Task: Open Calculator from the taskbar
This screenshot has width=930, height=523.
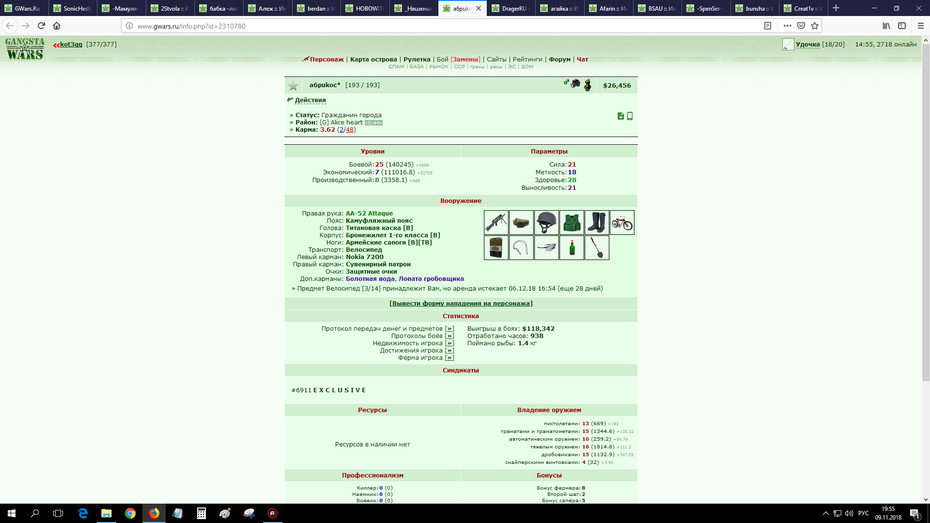Action: click(201, 513)
